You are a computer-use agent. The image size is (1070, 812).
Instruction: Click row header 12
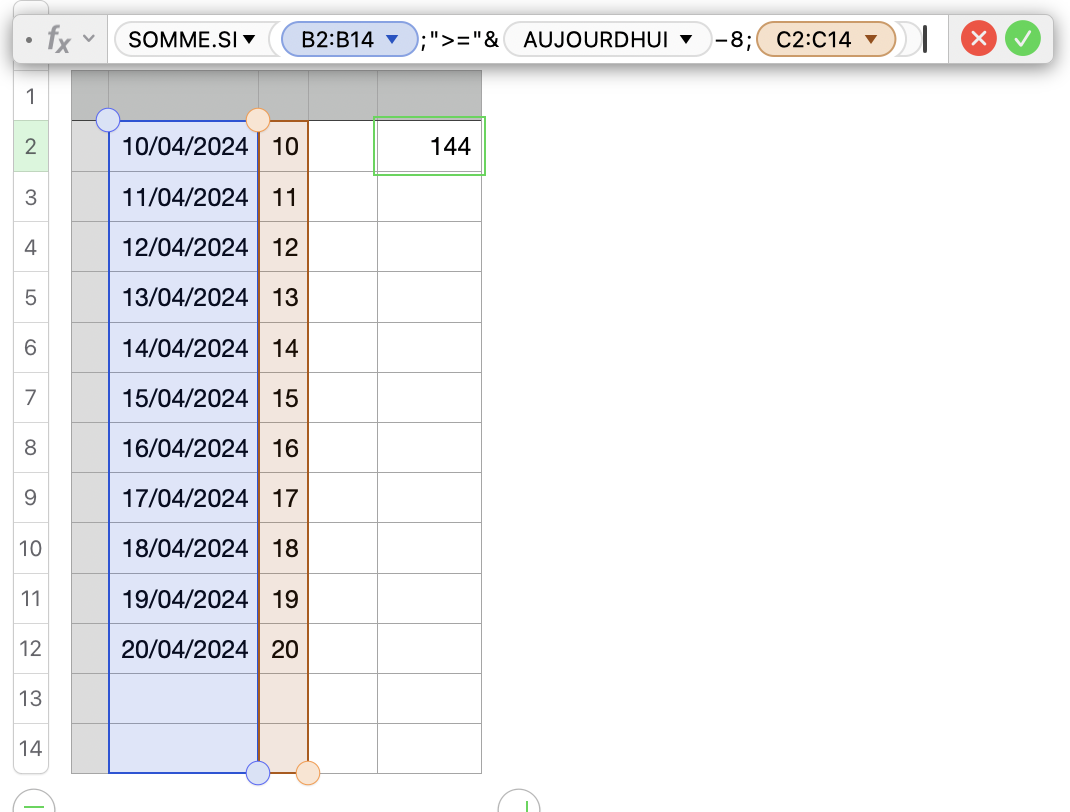coord(31,648)
